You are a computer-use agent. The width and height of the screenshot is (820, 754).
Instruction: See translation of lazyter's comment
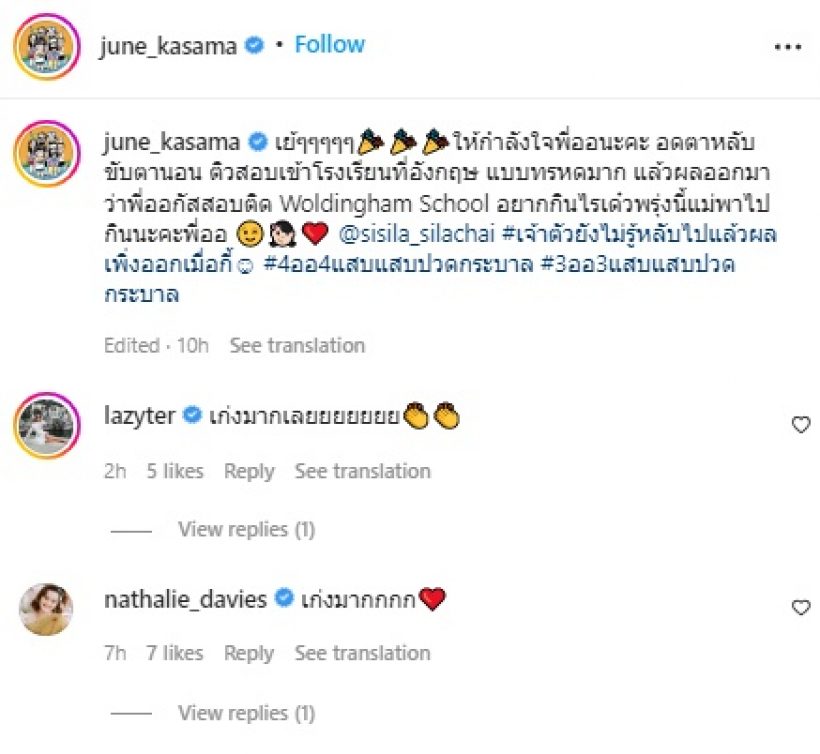pyautogui.click(x=362, y=471)
